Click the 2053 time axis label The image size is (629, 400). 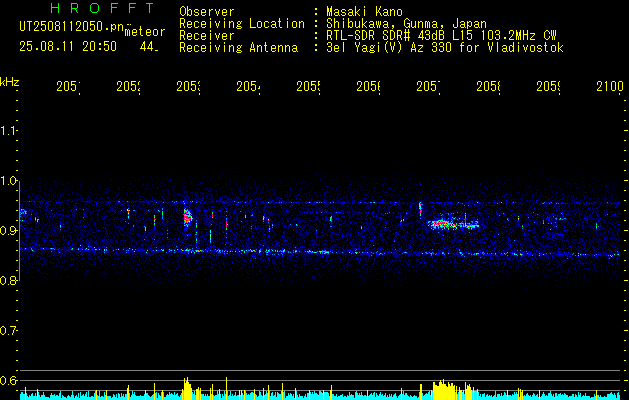point(189,86)
